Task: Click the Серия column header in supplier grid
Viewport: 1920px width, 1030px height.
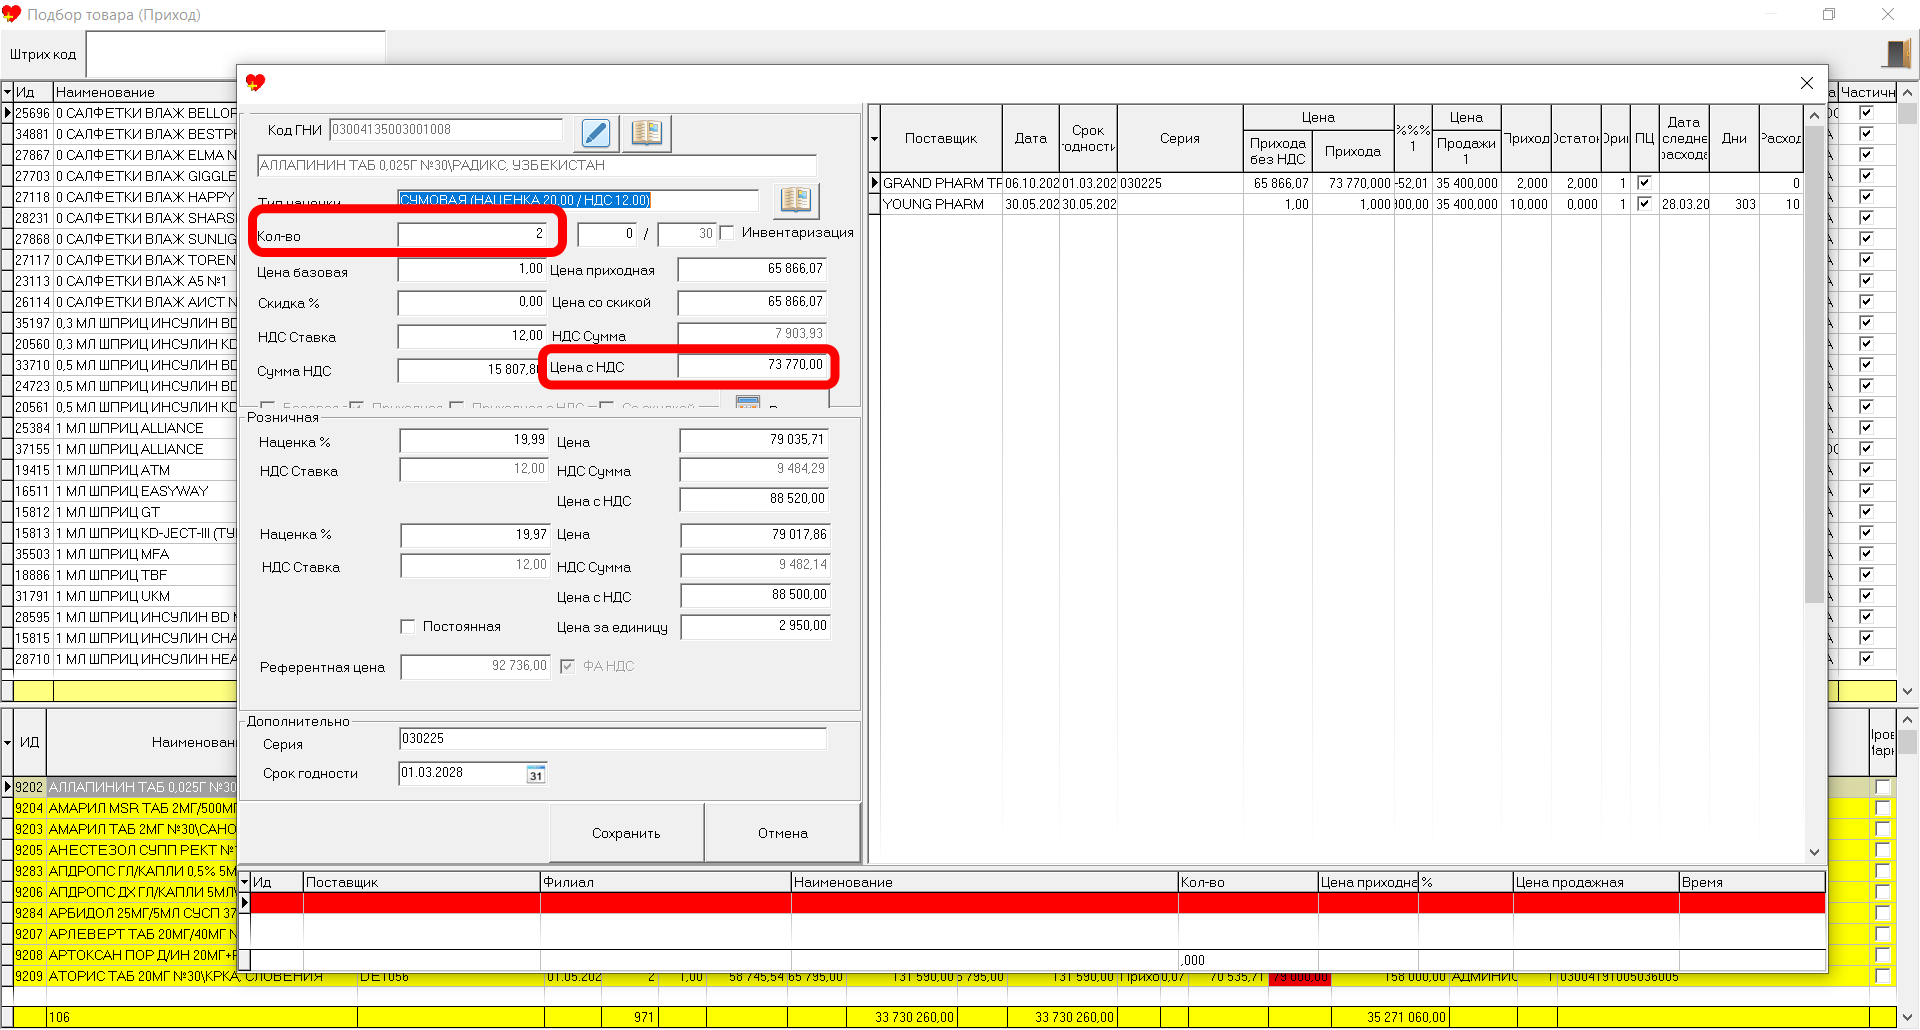Action: [1180, 139]
